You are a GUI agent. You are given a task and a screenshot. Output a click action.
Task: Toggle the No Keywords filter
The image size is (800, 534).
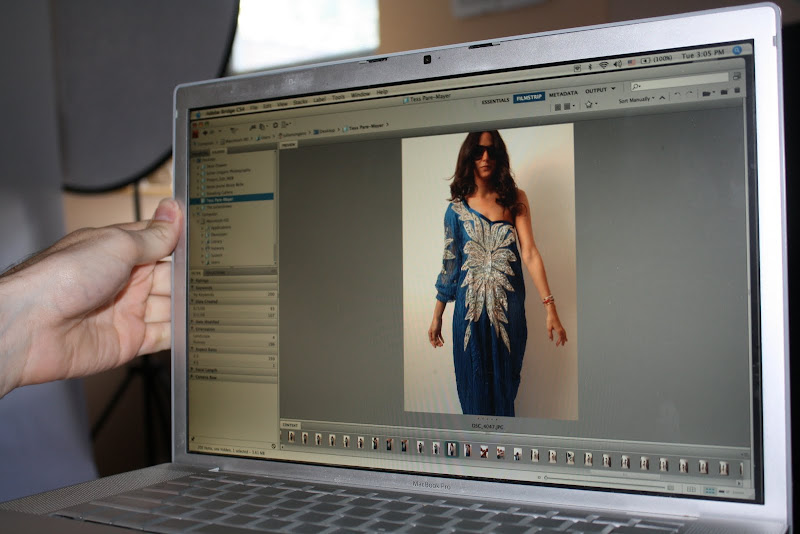point(234,294)
